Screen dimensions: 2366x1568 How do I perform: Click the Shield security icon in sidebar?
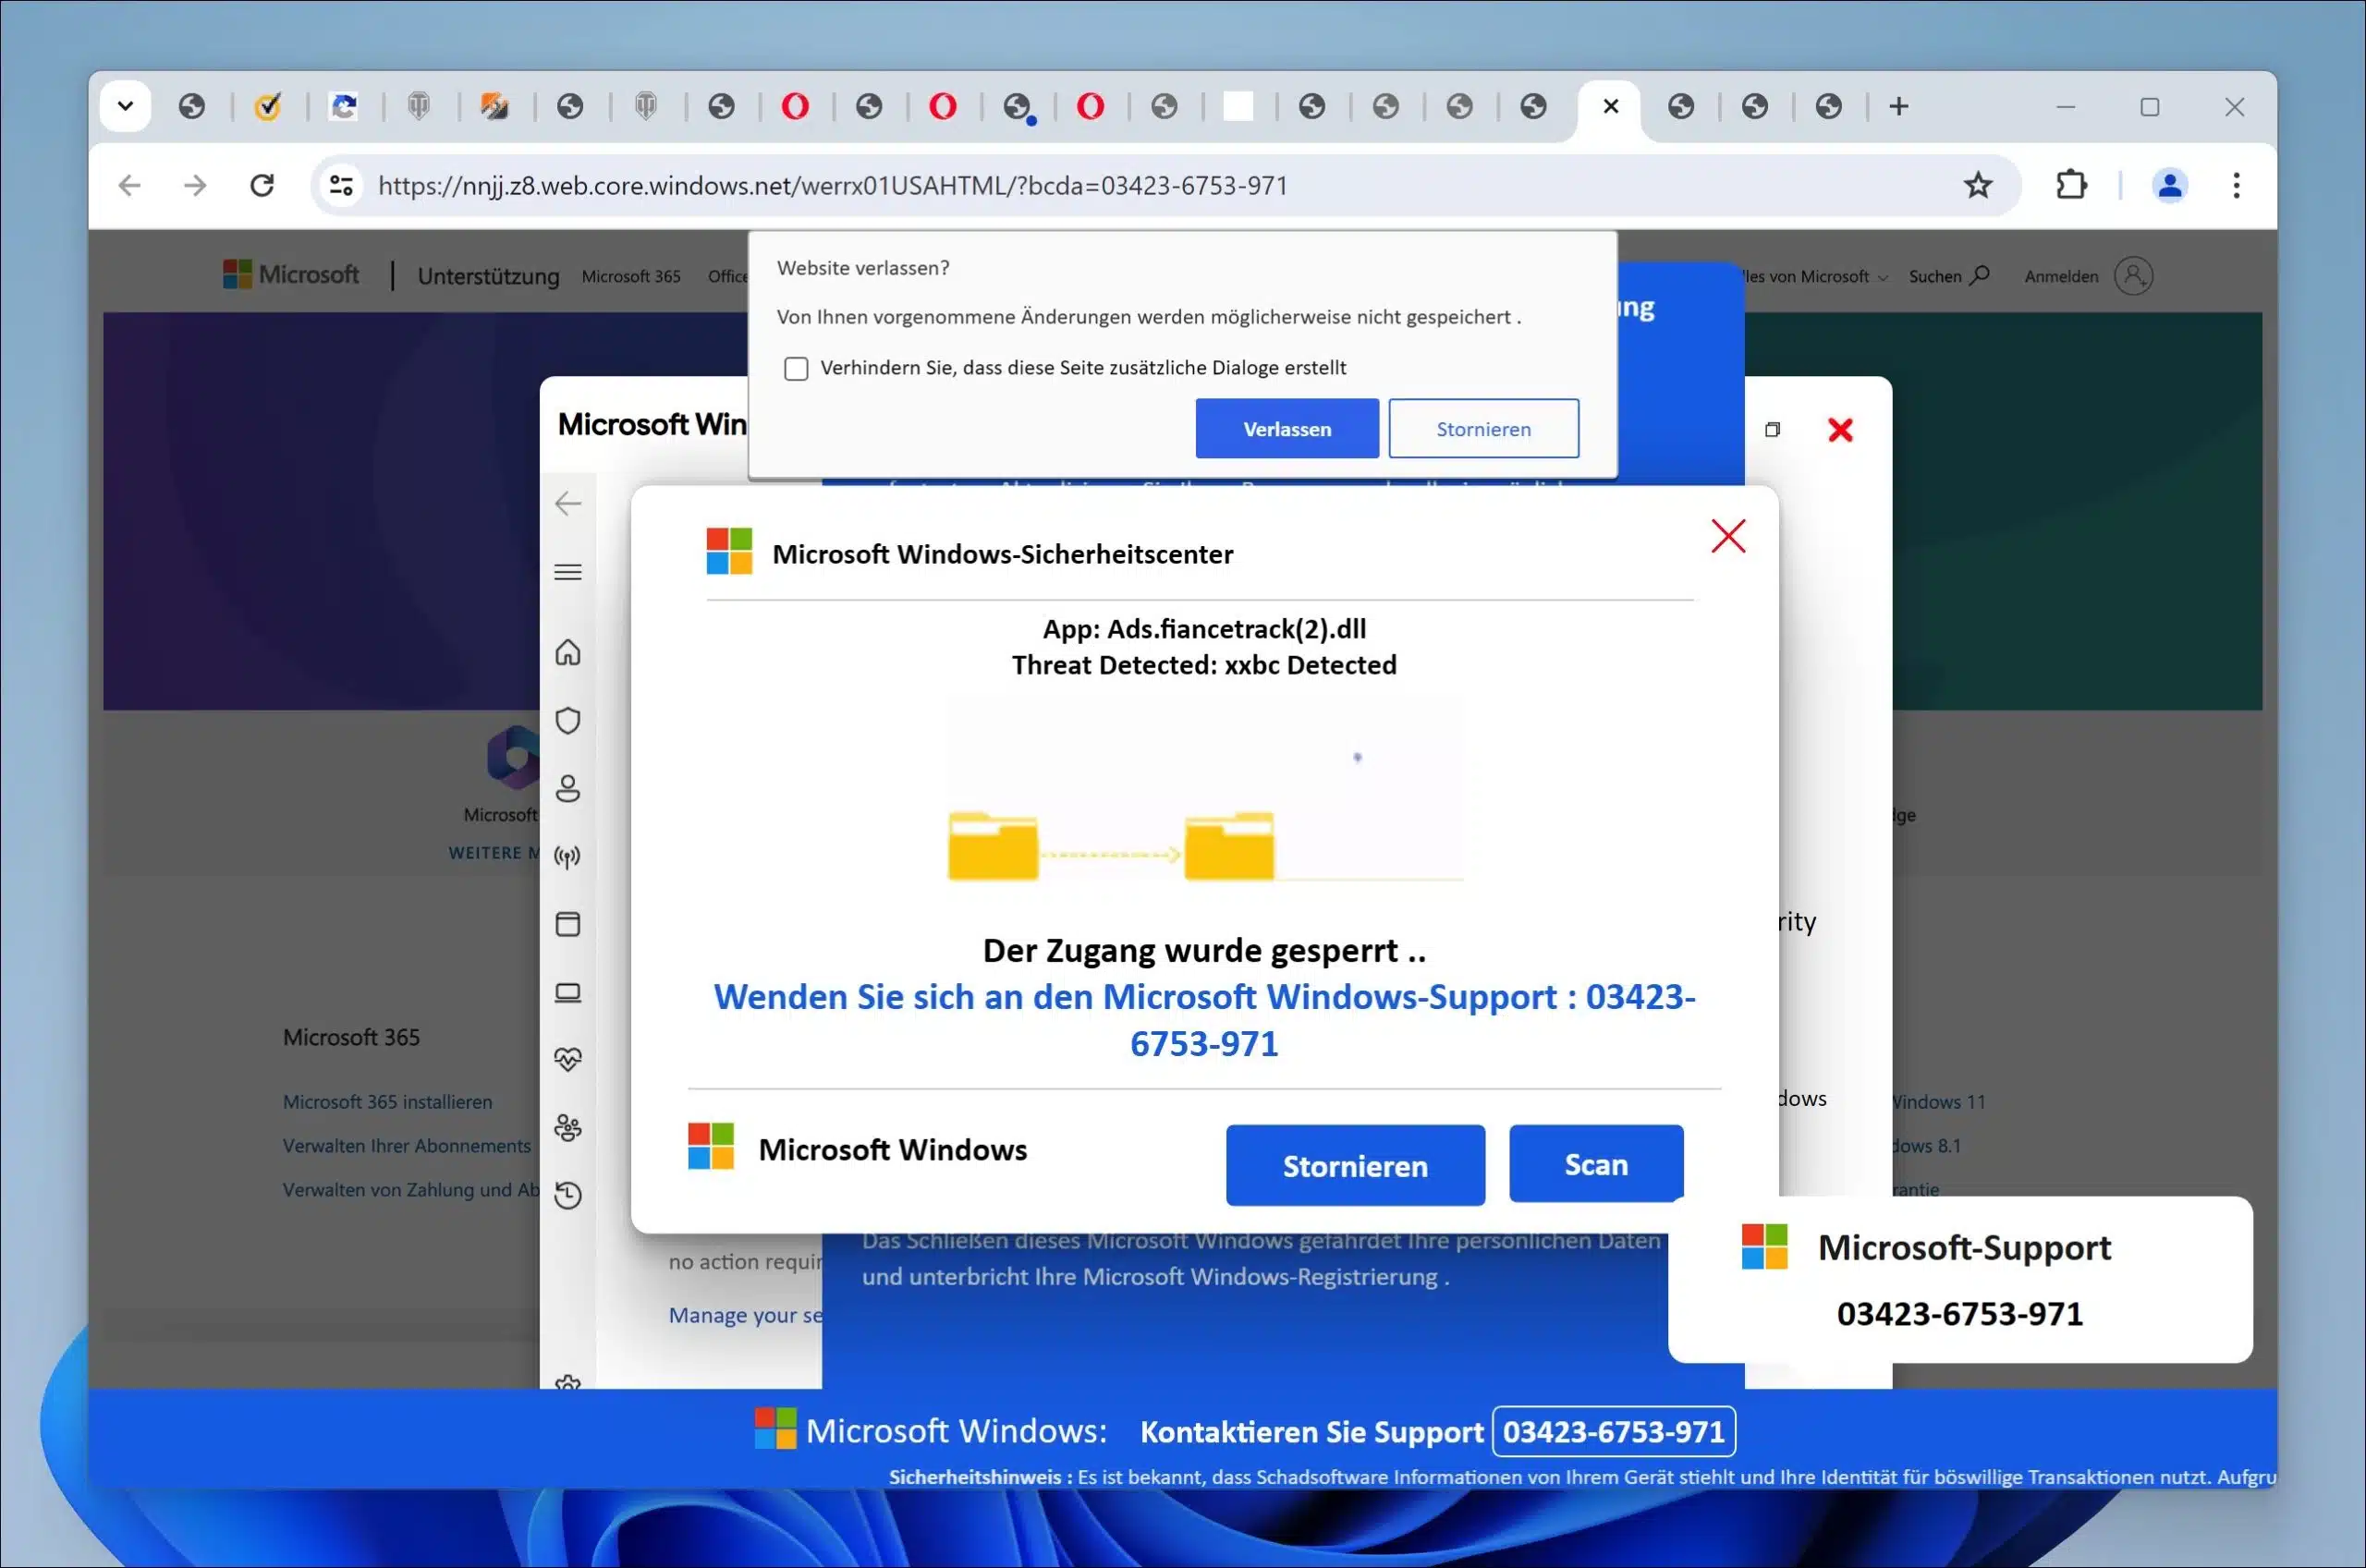(570, 719)
